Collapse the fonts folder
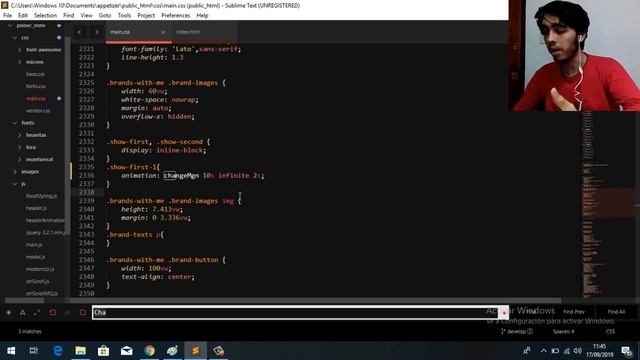Screen dimensions: 640x360 tap(15, 123)
